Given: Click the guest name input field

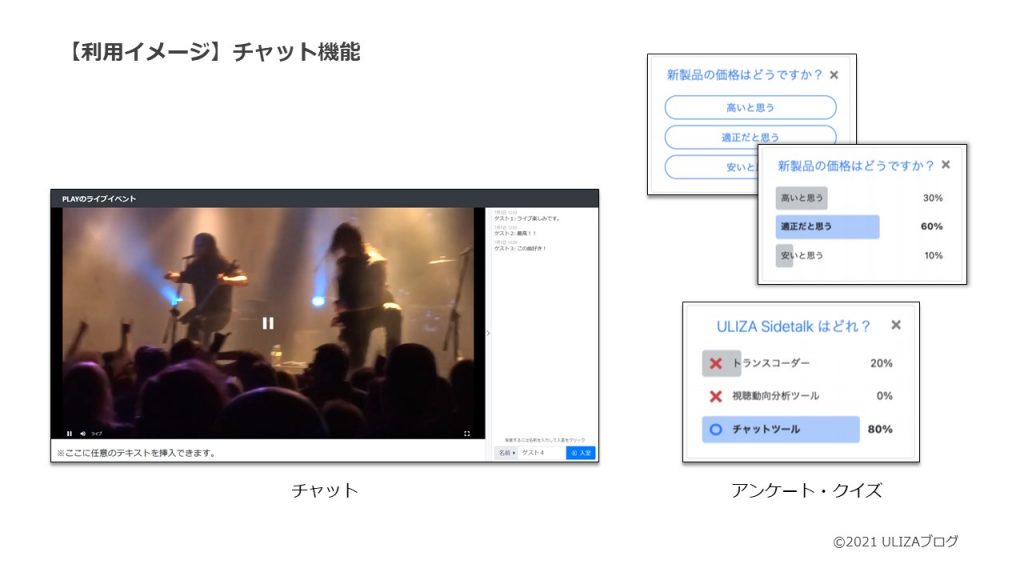Looking at the screenshot, I should point(541,453).
